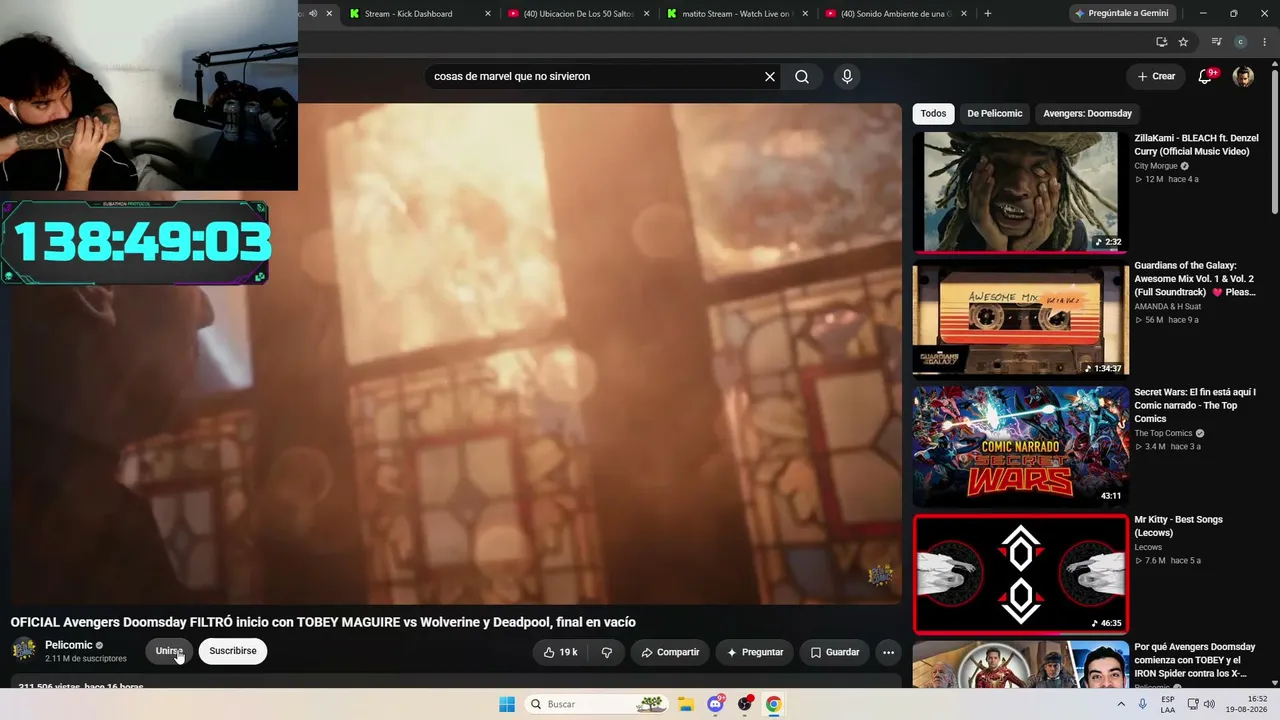Click the Secret Wars video title
Viewport: 1280px width, 720px height.
(x=1195, y=405)
